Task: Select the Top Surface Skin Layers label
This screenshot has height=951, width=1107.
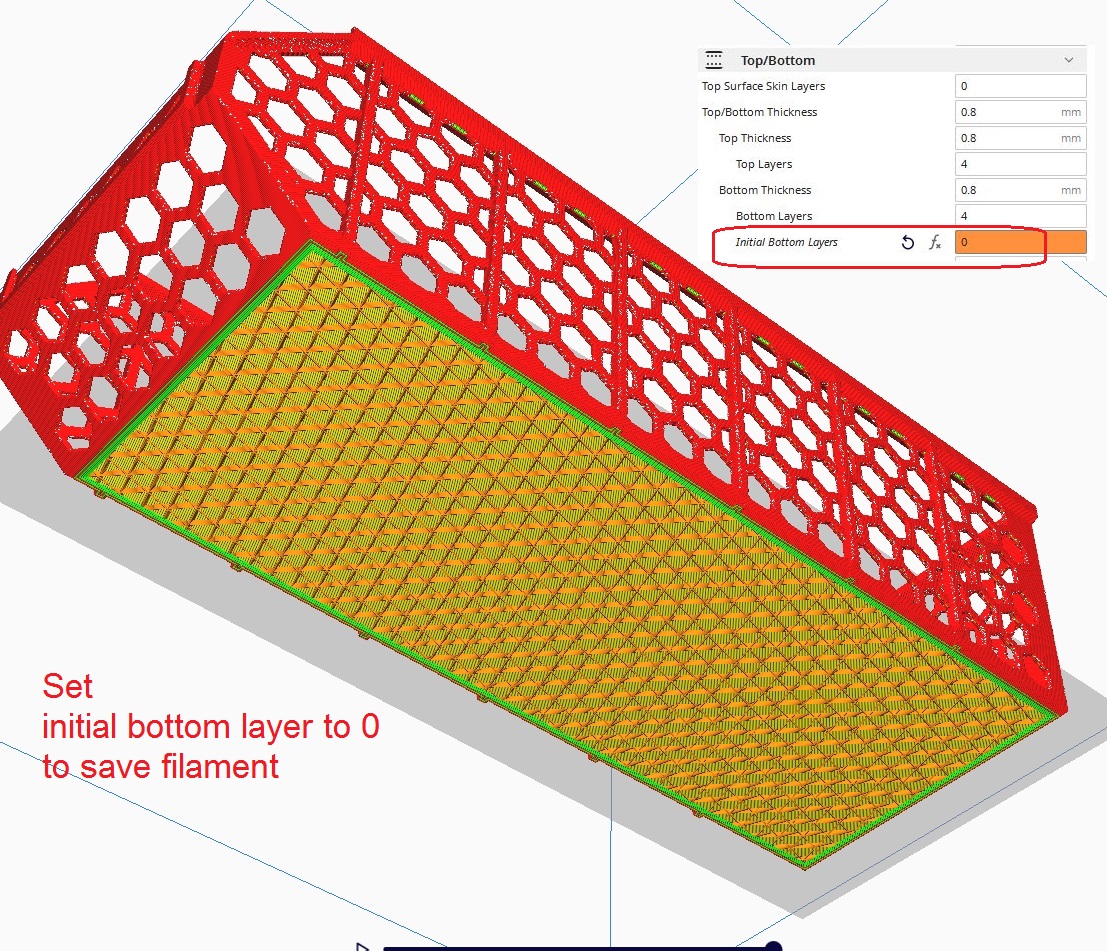Action: point(763,86)
